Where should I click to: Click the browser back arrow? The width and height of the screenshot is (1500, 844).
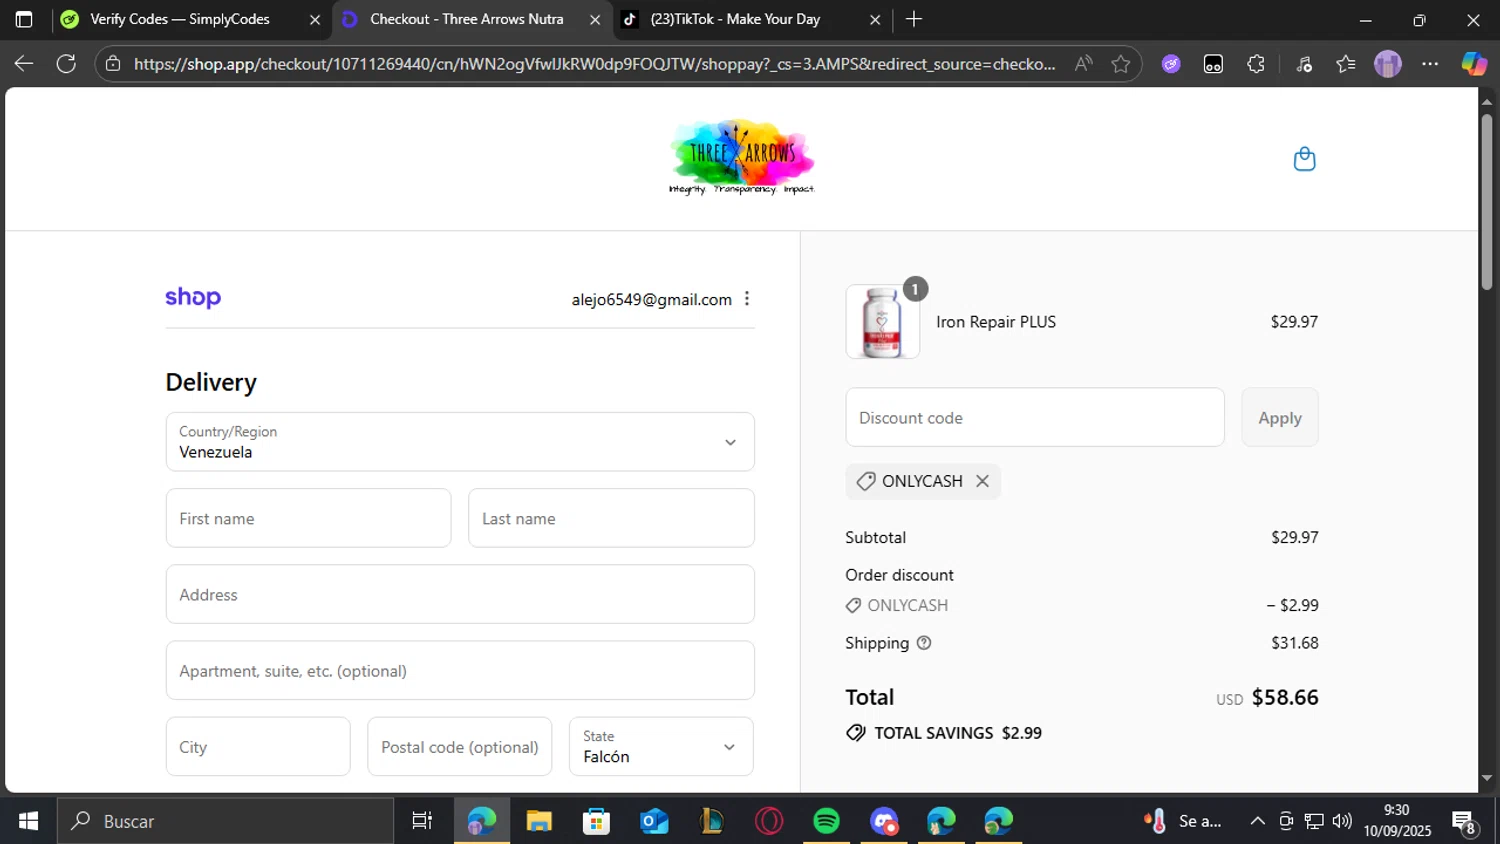pyautogui.click(x=24, y=64)
